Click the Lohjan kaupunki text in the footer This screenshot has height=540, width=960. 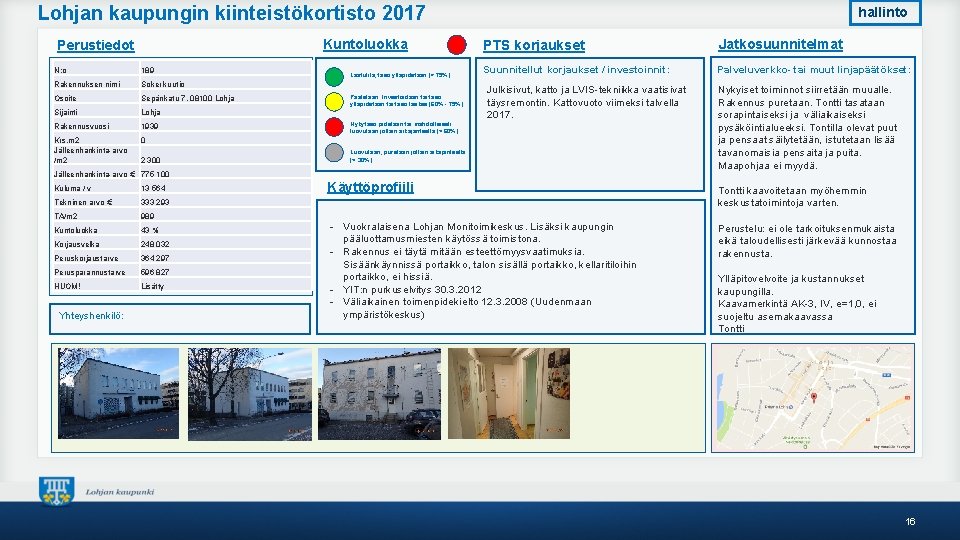[120, 492]
